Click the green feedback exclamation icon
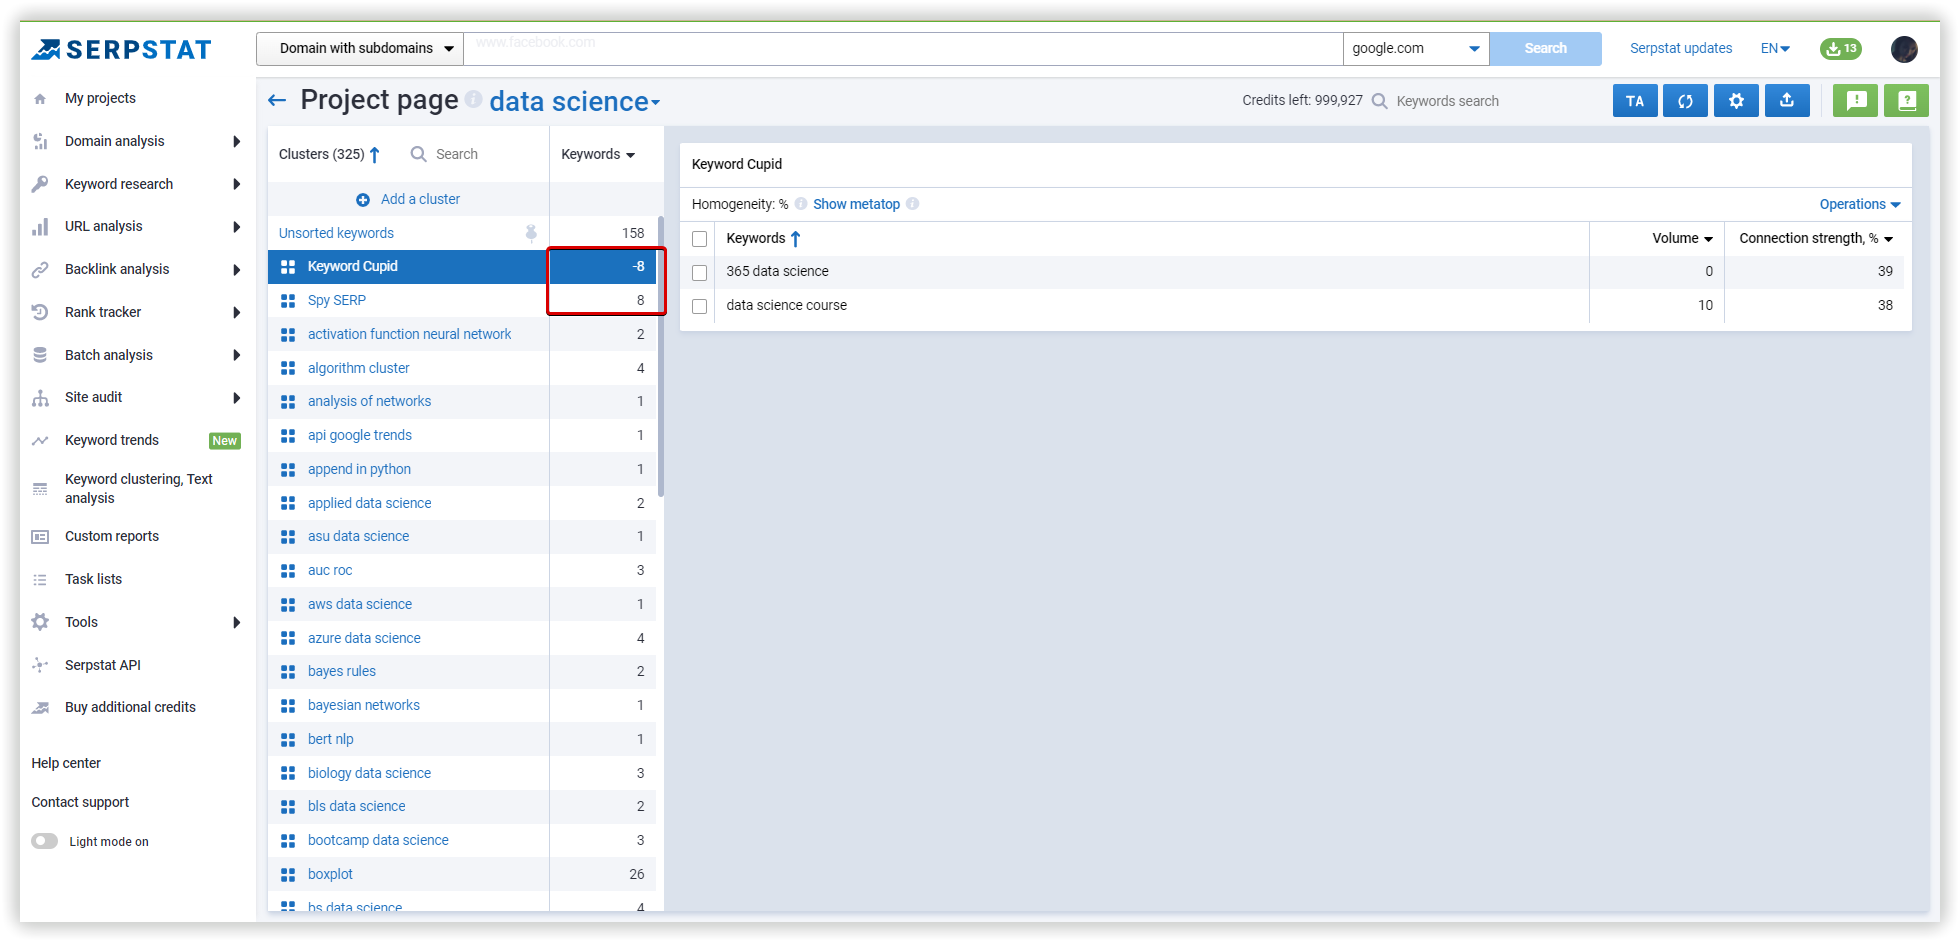Viewport: 1960px width, 942px height. pos(1856,101)
